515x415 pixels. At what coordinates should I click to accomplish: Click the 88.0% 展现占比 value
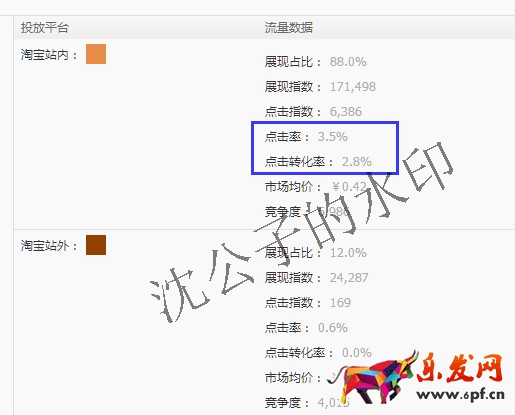[x=348, y=62]
